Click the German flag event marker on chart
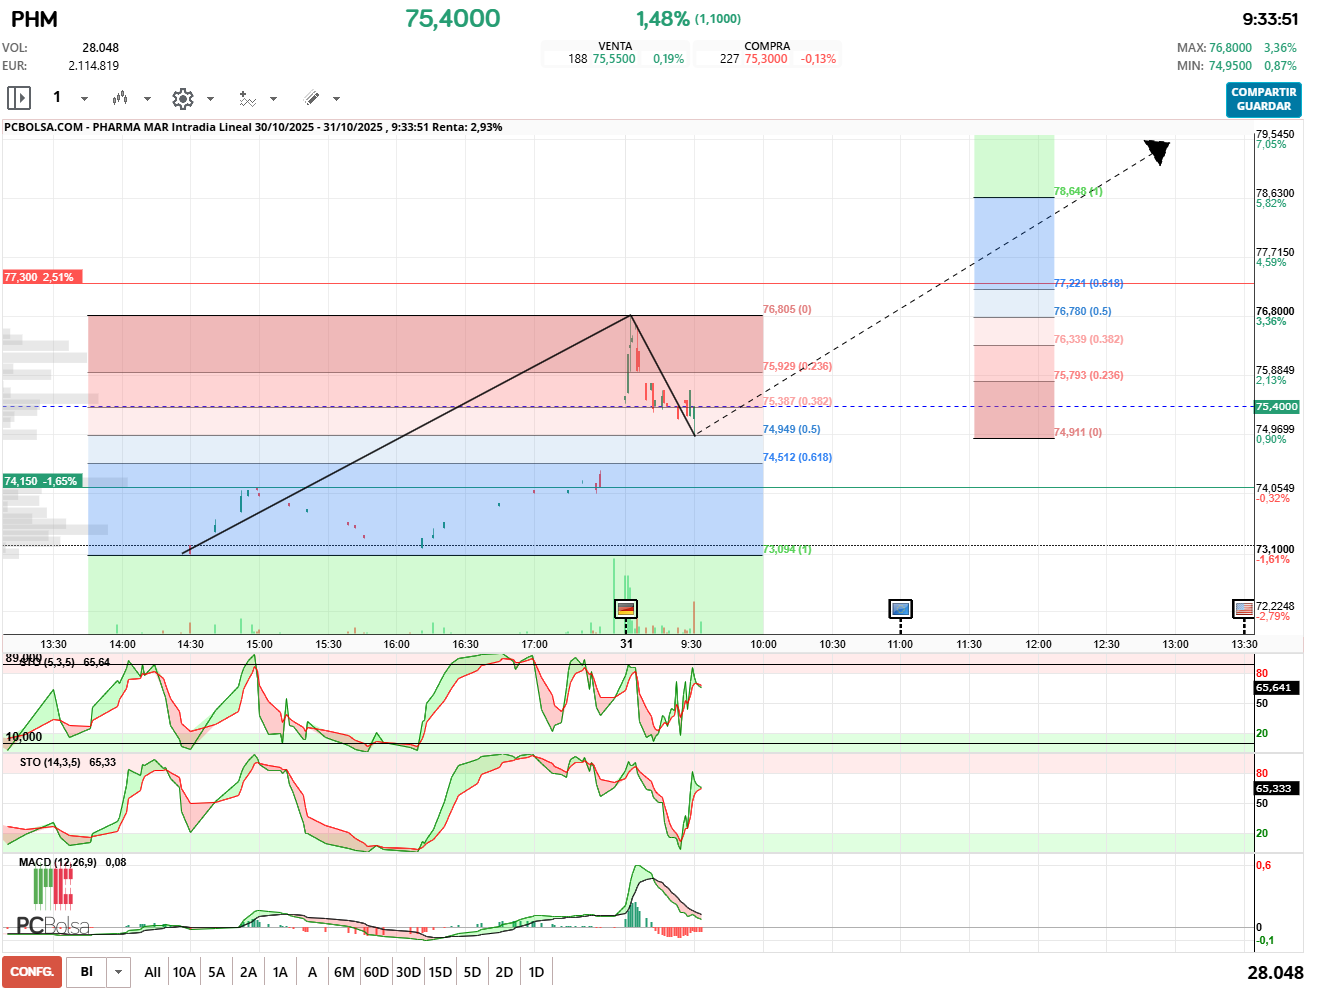 626,608
